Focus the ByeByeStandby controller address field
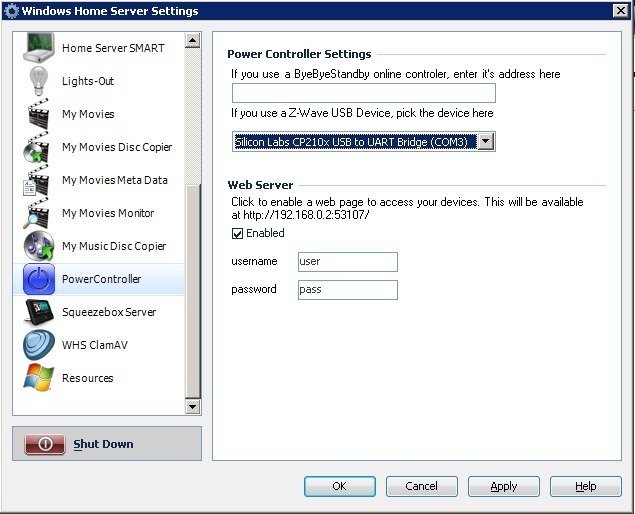The width and height of the screenshot is (635, 514). click(363, 93)
